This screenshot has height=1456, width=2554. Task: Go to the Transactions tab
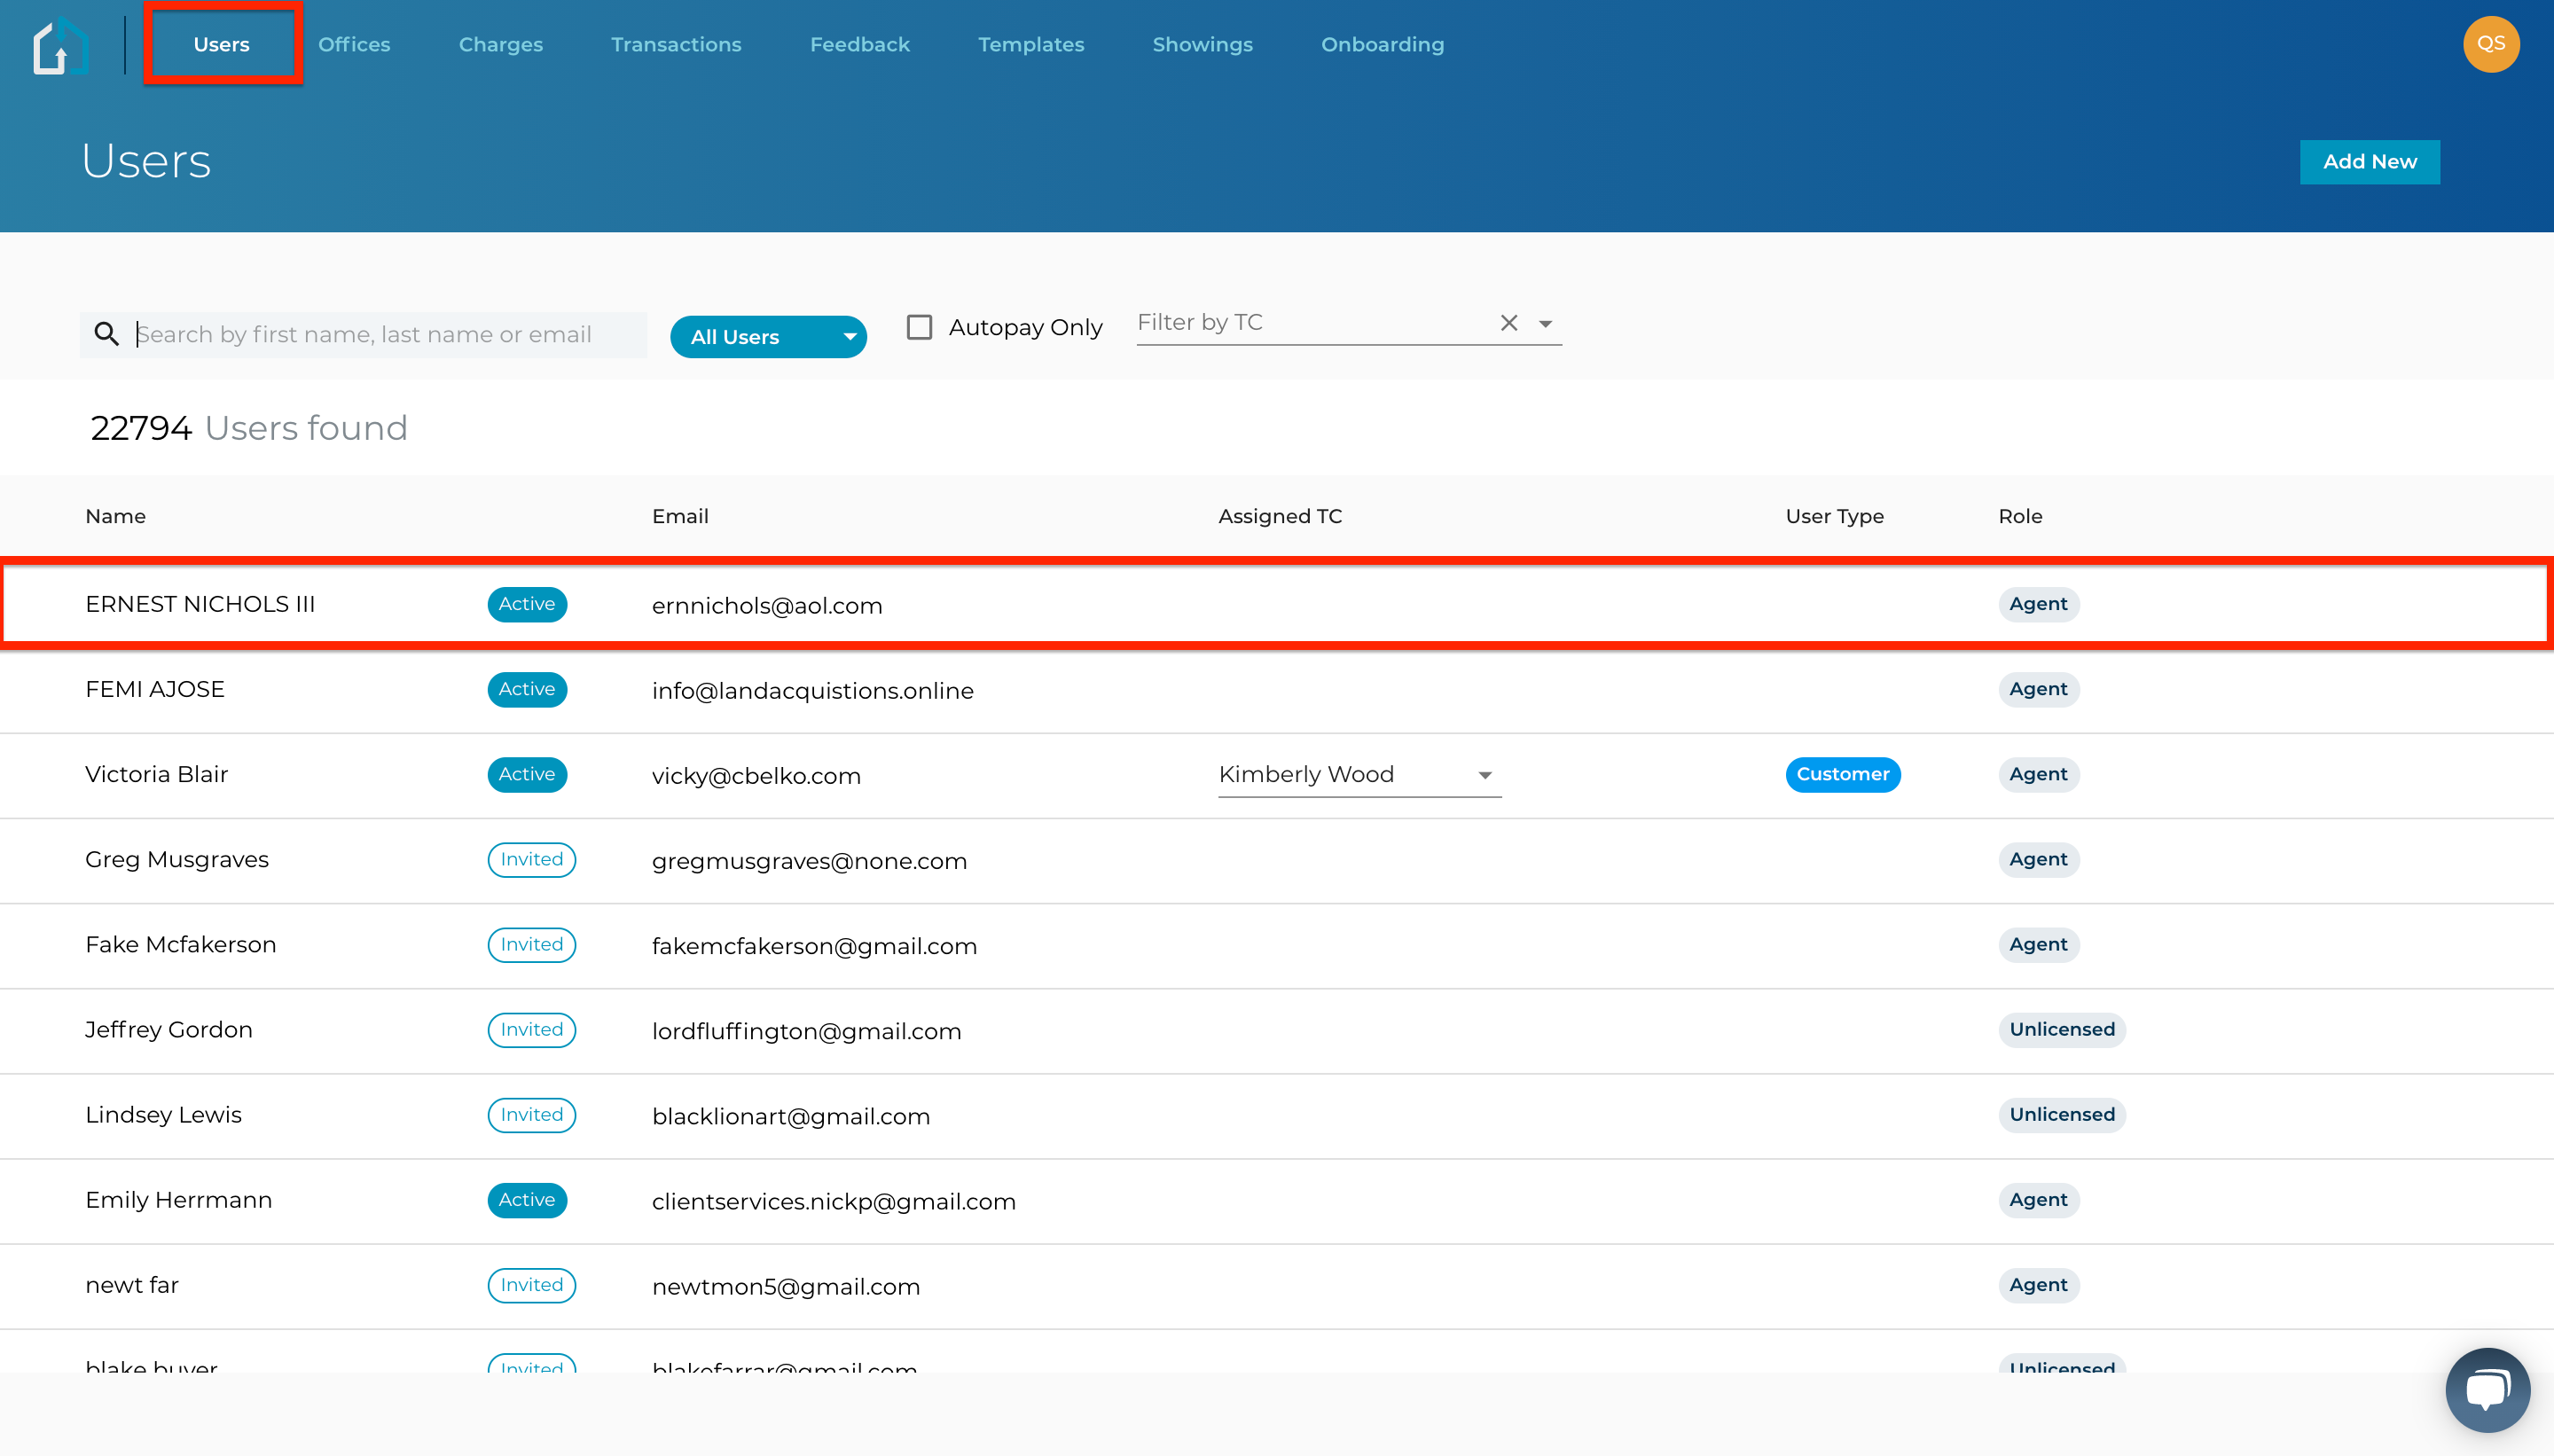[676, 45]
